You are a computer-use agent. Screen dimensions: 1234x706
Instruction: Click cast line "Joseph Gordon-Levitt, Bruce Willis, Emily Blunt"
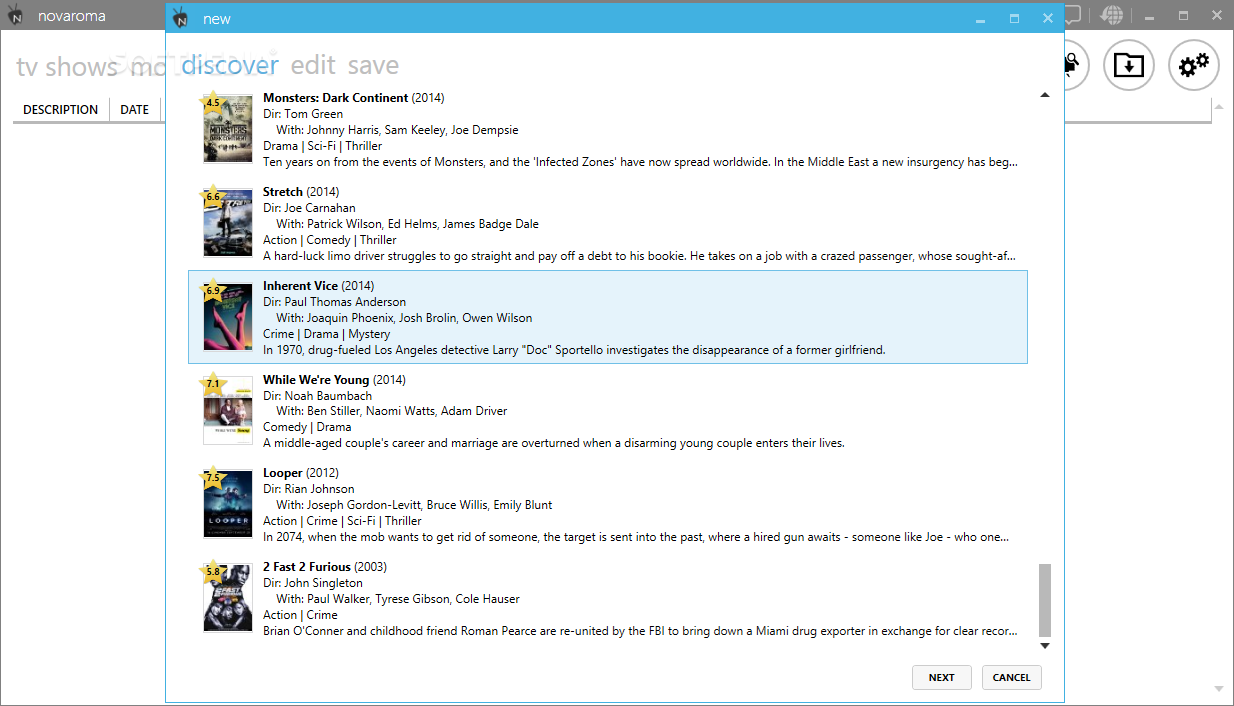coord(430,505)
